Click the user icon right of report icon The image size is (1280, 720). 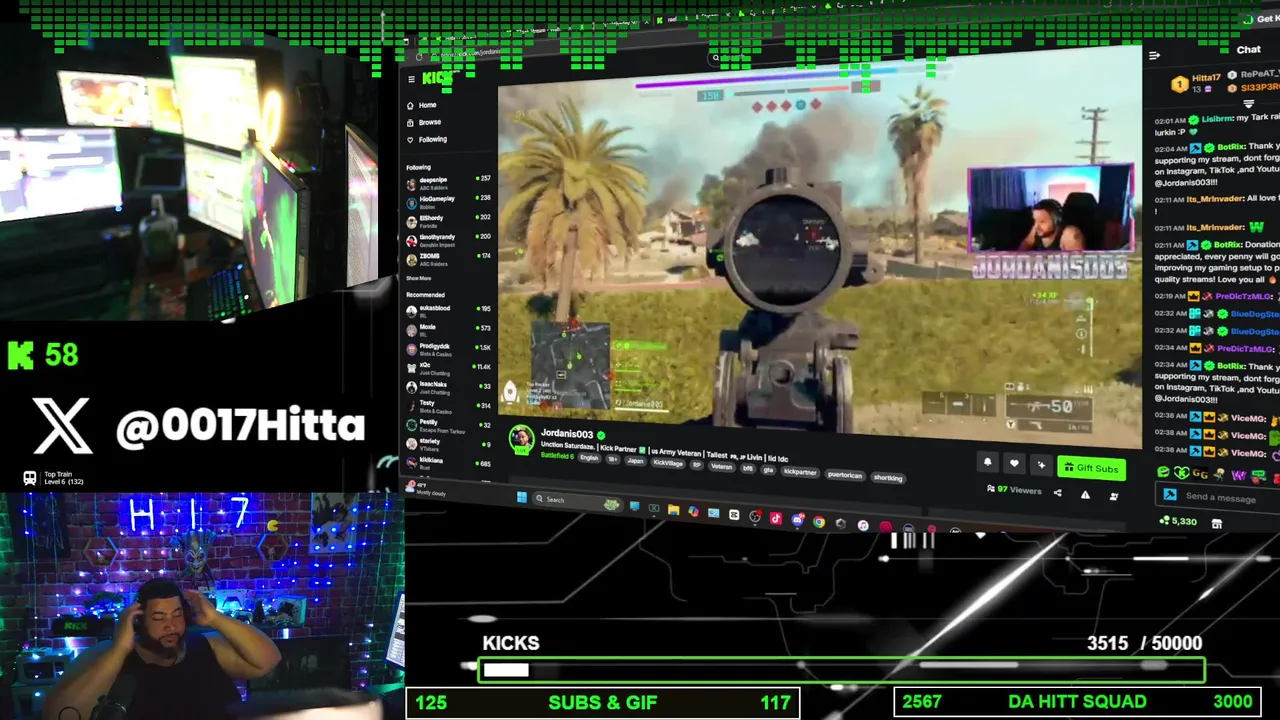coord(1114,495)
